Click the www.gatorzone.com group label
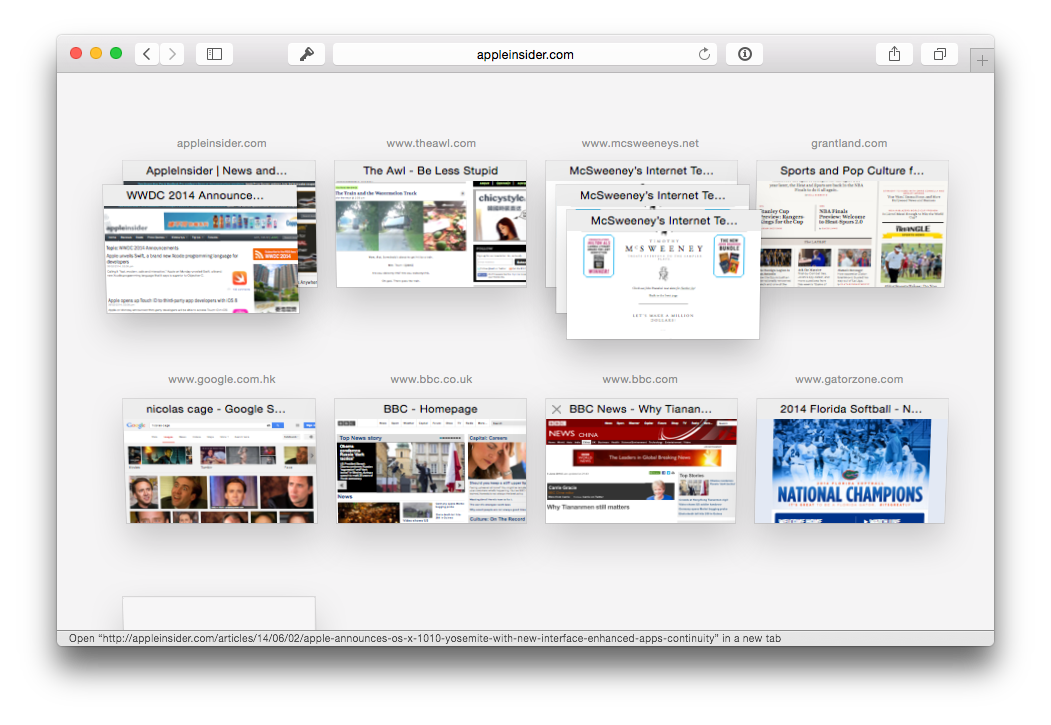 849,379
